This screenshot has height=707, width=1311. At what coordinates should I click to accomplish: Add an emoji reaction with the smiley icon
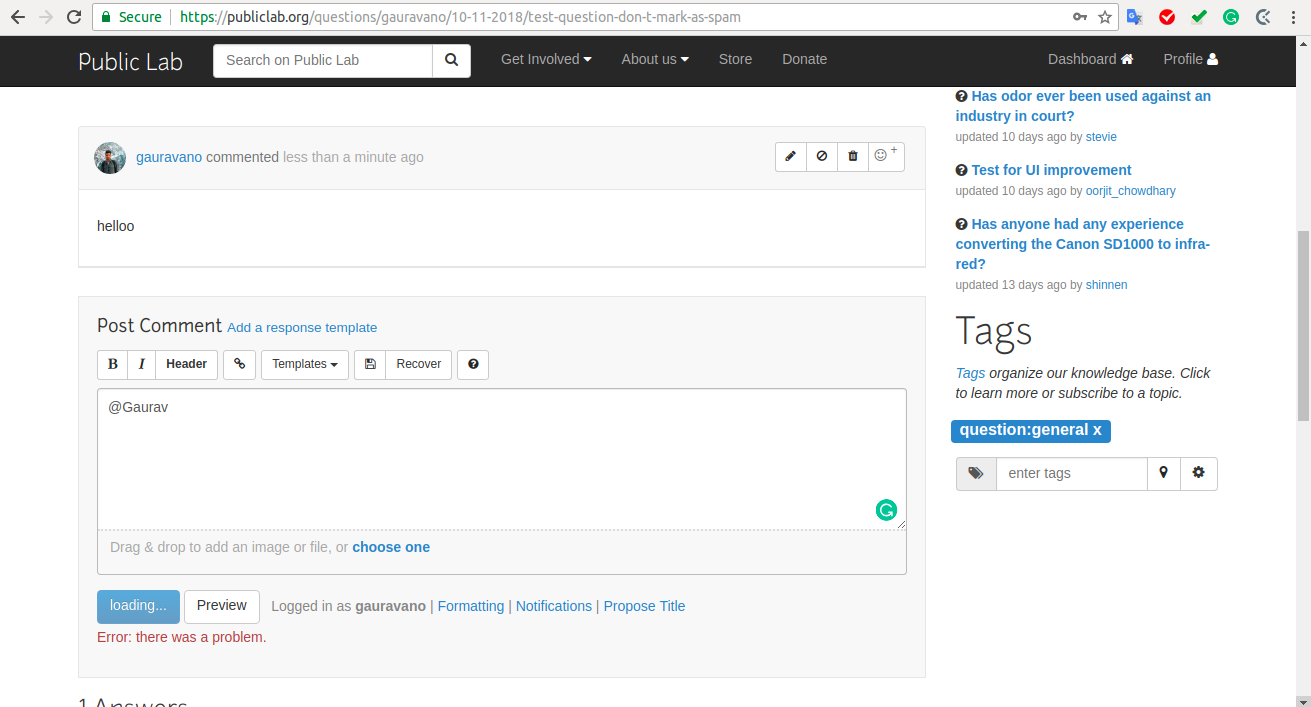884,155
